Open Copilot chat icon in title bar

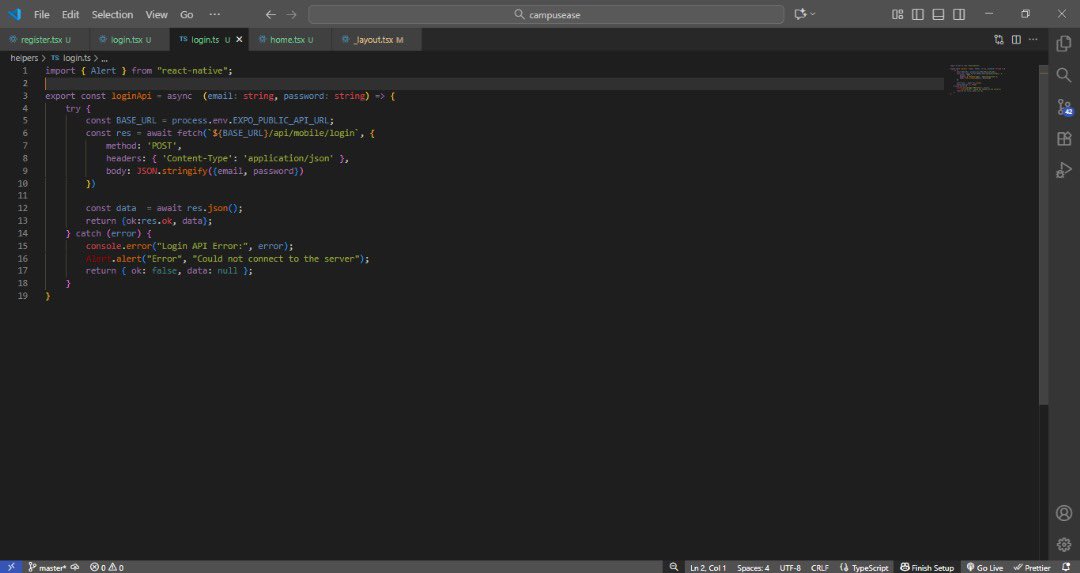[800, 14]
